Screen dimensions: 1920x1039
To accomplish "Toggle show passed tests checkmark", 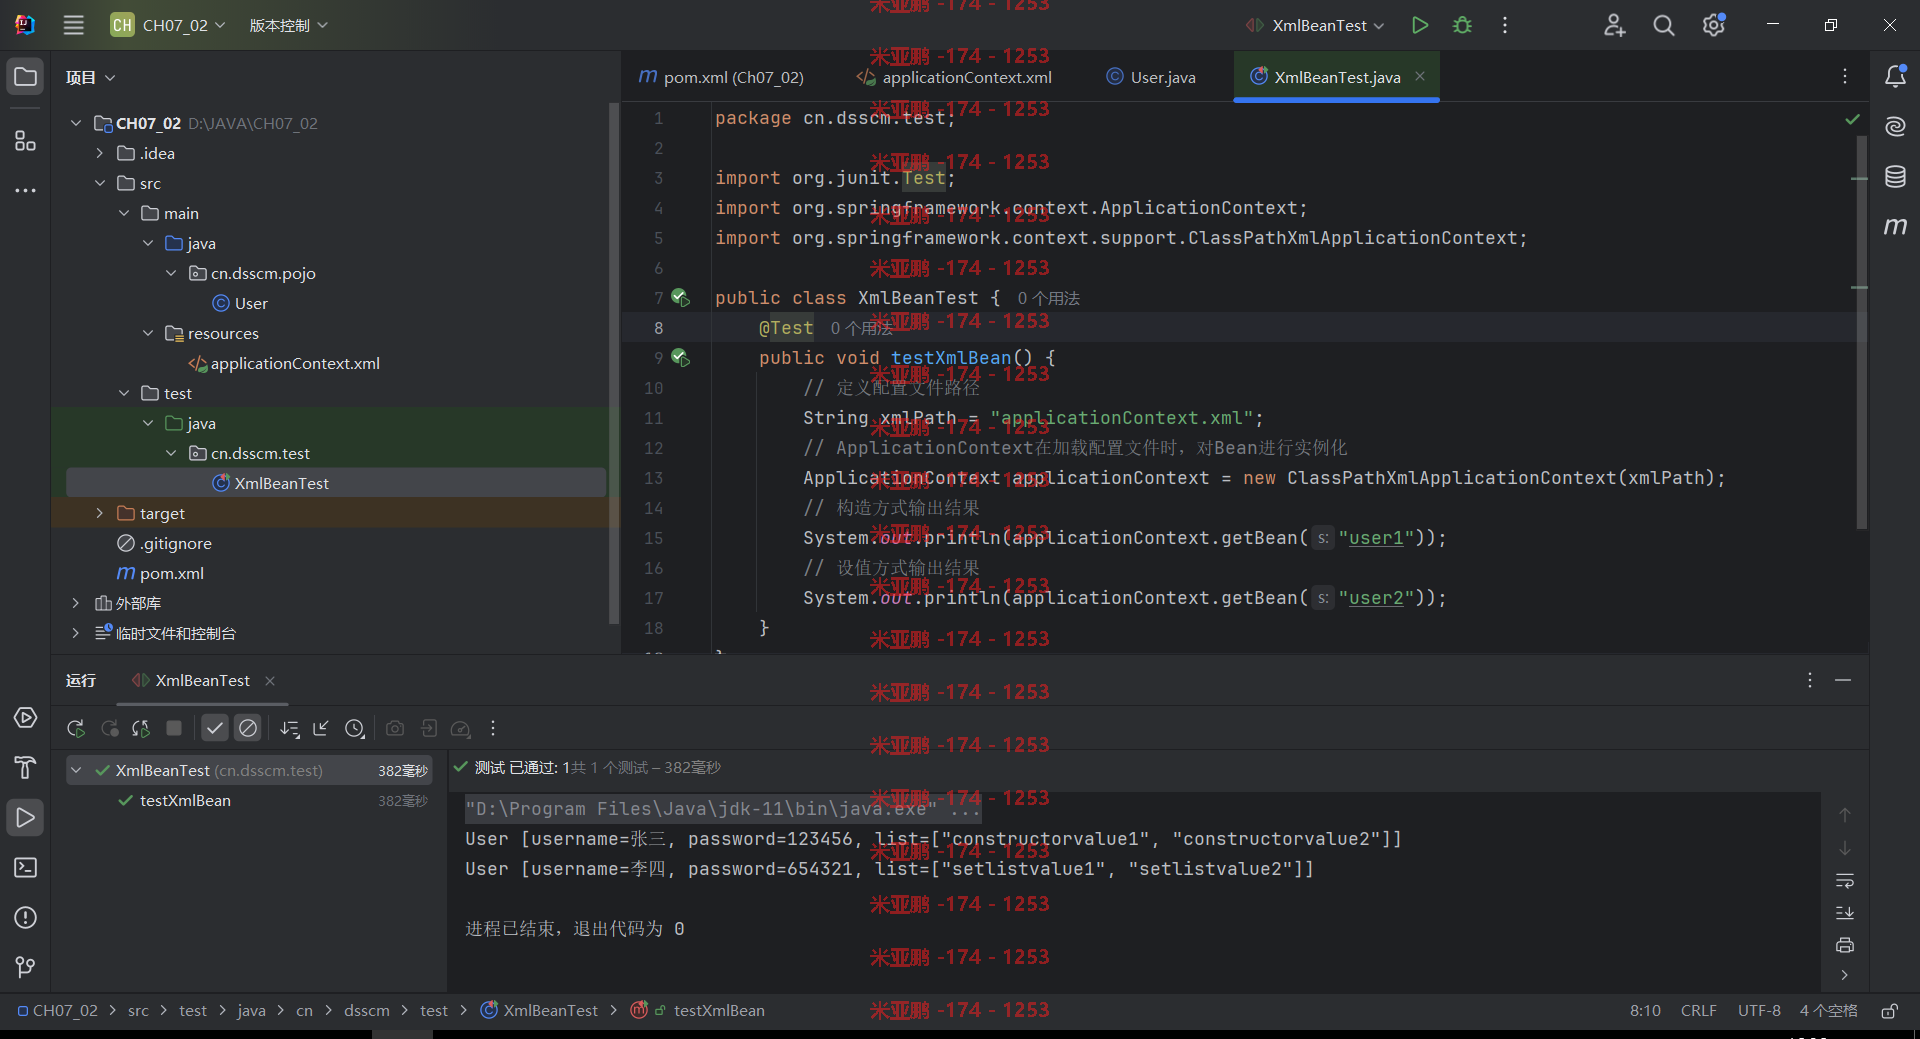I will [215, 728].
